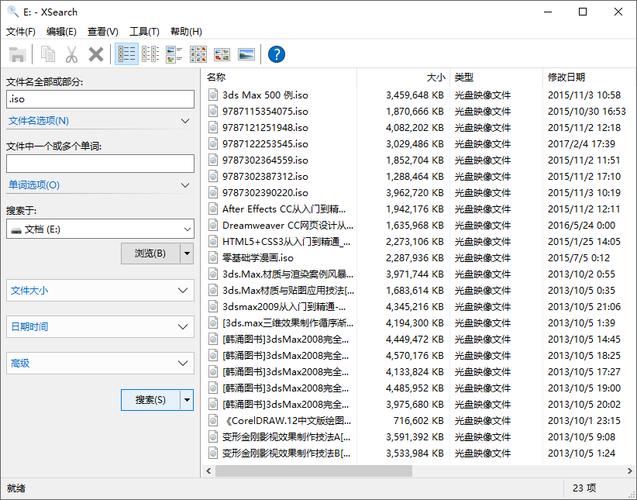Expand 文件名选项(N) section

[x=100, y=121]
